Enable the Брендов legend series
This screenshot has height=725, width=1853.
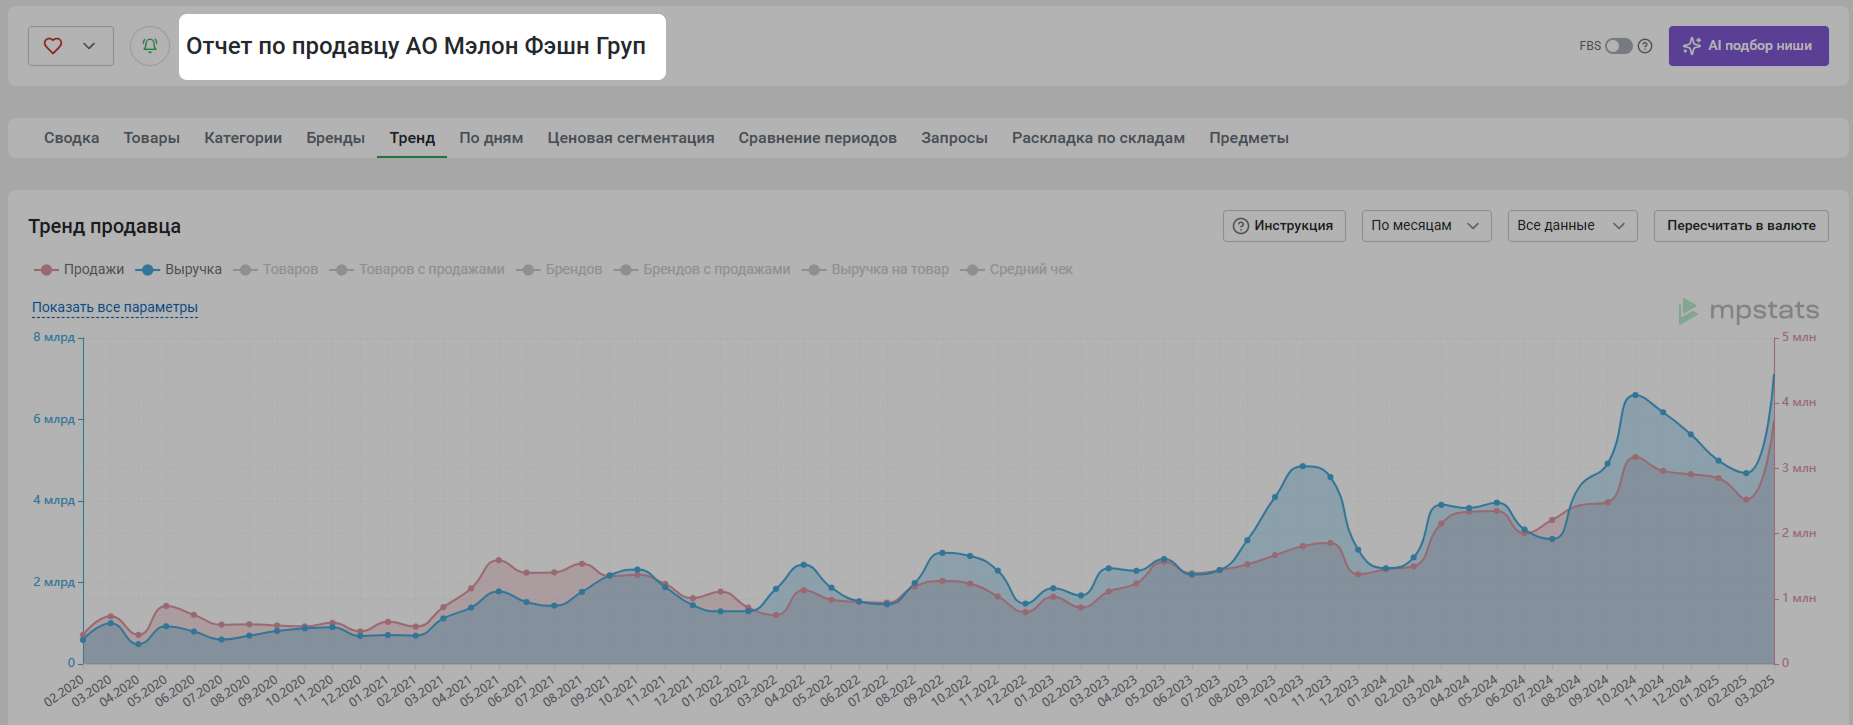coord(559,270)
